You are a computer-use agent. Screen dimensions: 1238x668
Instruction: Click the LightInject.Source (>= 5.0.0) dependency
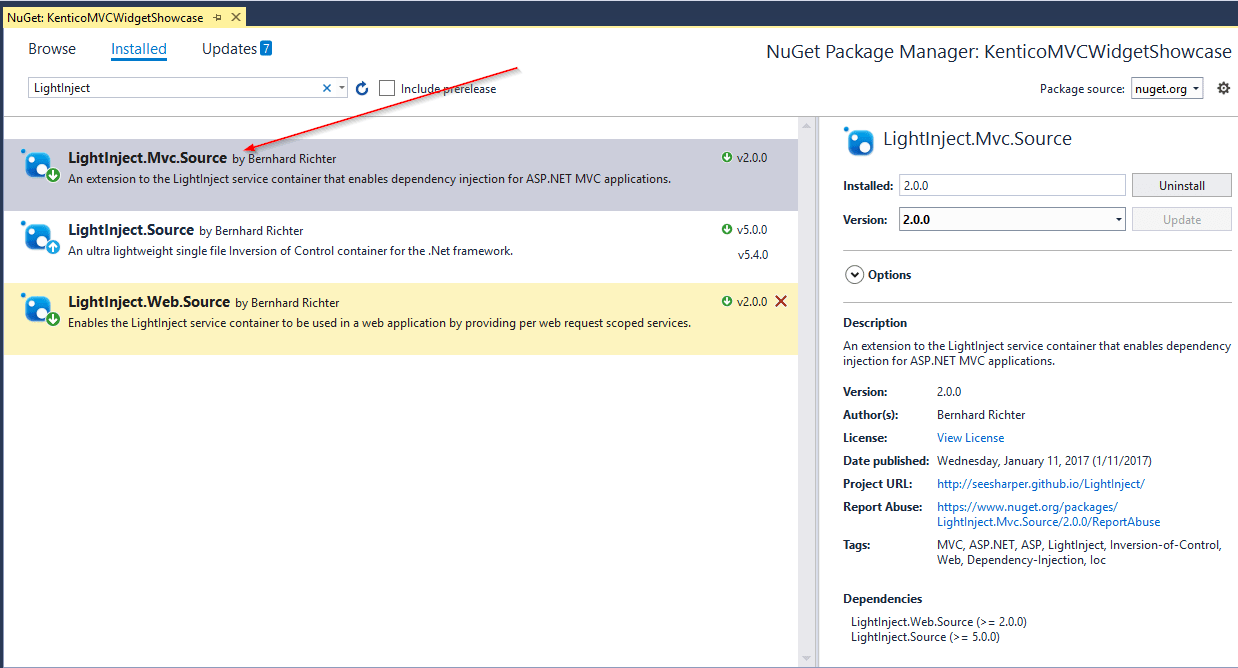[925, 637]
